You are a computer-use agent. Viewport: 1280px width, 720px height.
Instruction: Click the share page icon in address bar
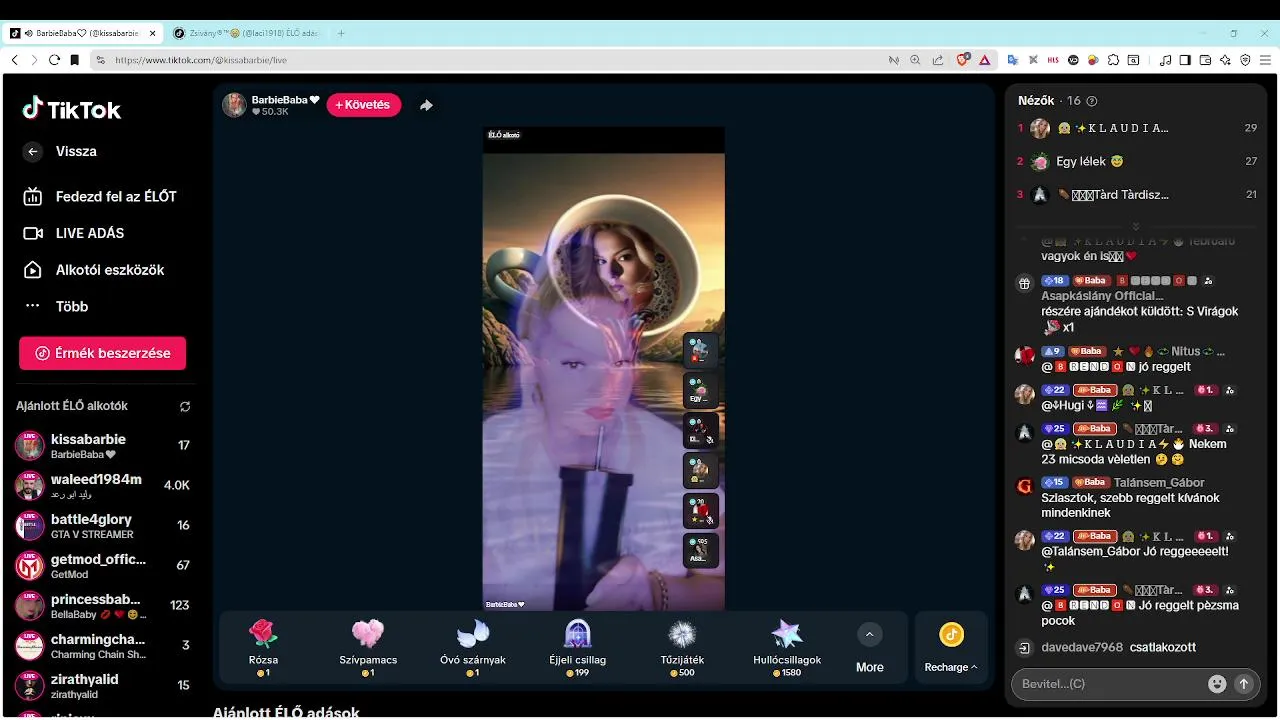click(937, 60)
